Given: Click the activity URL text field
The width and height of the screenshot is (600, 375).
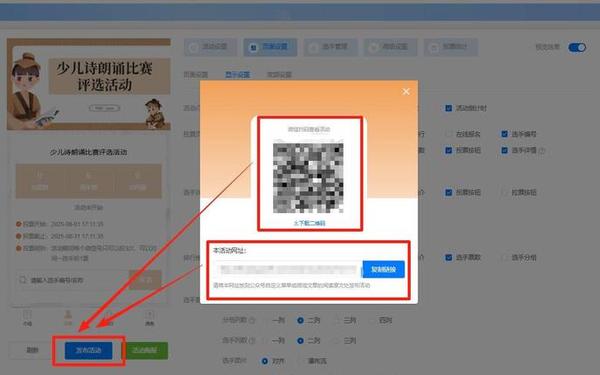Looking at the screenshot, I should click(x=288, y=269).
